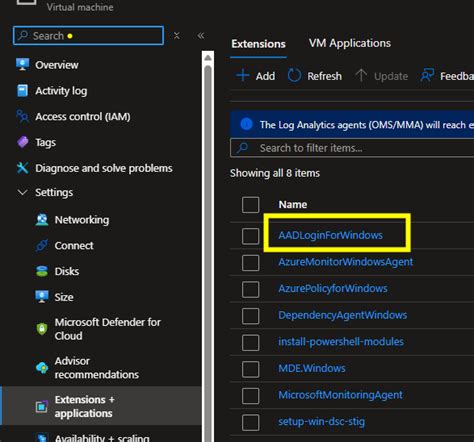Collapse the sidebar with double-chevron

coord(201,35)
